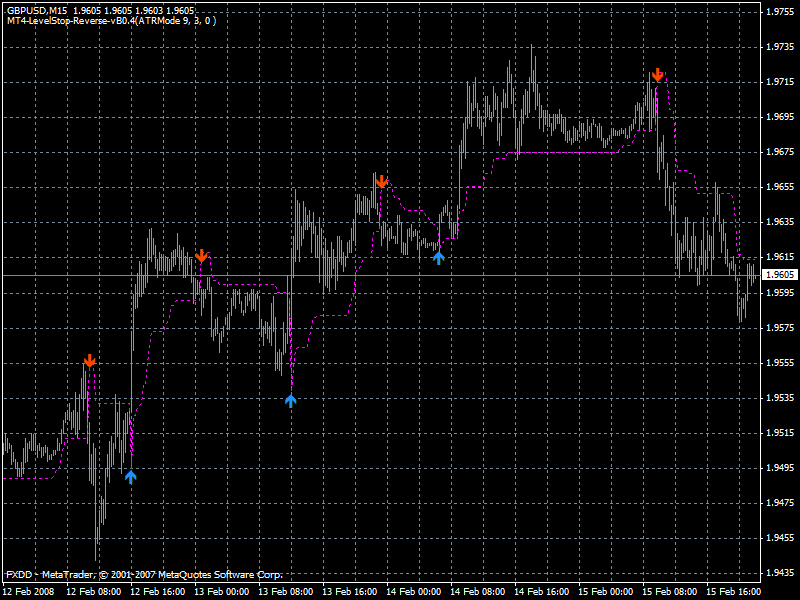Image resolution: width=800 pixels, height=600 pixels.
Task: Select the blue buy arrow near 1.9495
Action: (131, 477)
